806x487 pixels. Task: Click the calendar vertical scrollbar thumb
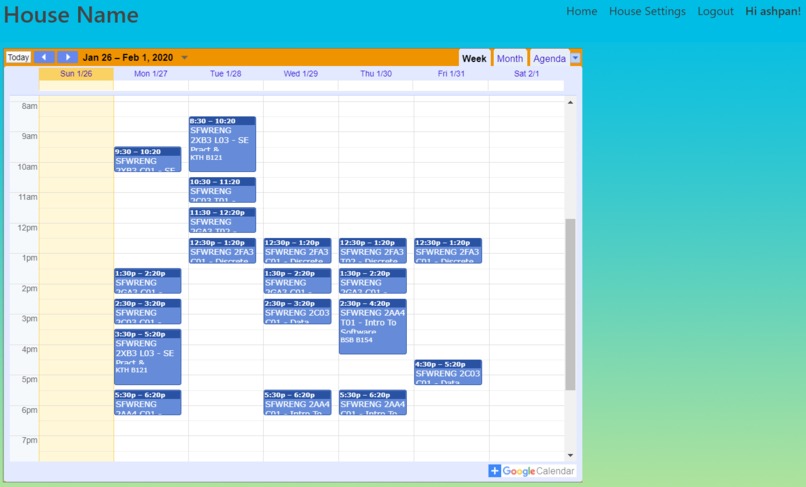coord(570,304)
